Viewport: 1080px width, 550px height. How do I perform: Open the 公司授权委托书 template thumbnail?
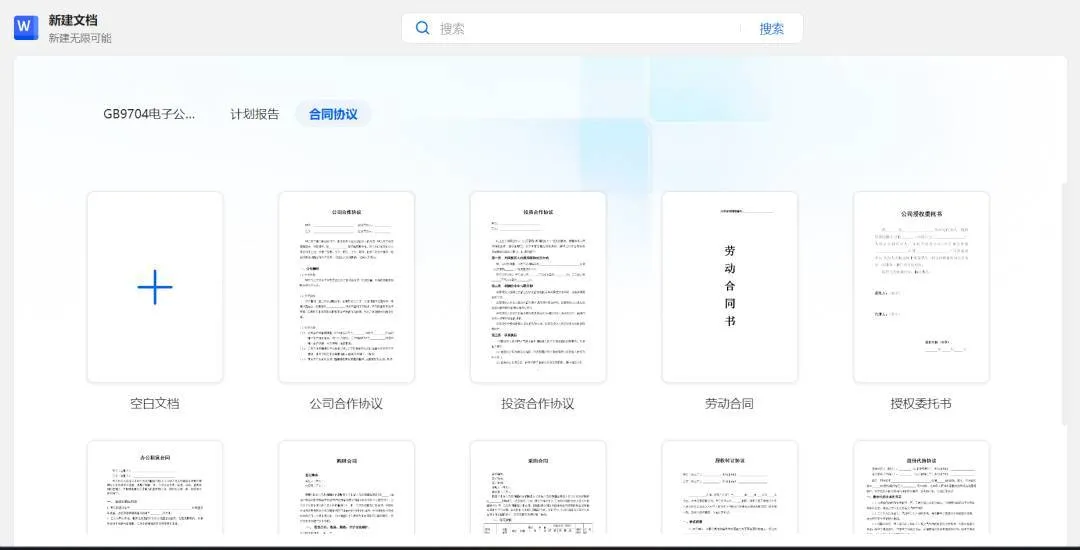pyautogui.click(x=921, y=287)
